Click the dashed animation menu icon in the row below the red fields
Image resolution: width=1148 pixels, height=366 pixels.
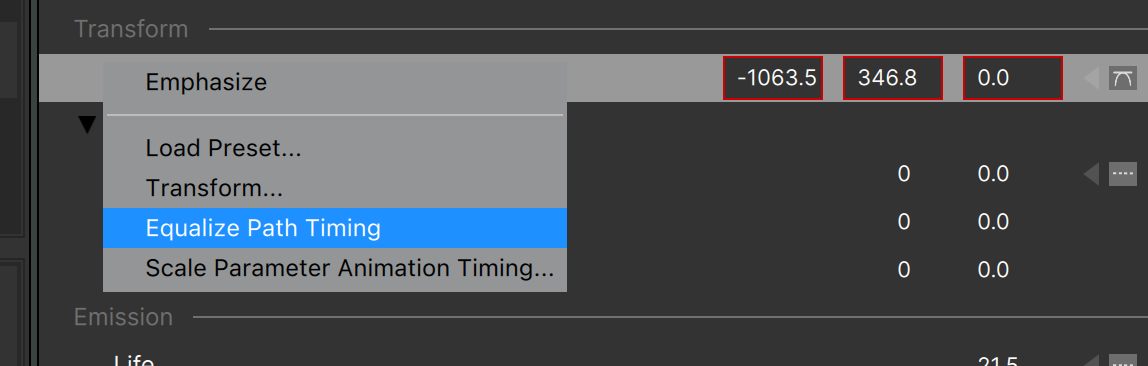click(1122, 174)
